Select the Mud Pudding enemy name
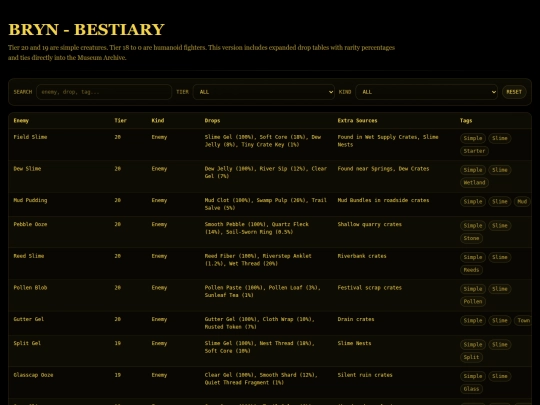 pos(30,200)
